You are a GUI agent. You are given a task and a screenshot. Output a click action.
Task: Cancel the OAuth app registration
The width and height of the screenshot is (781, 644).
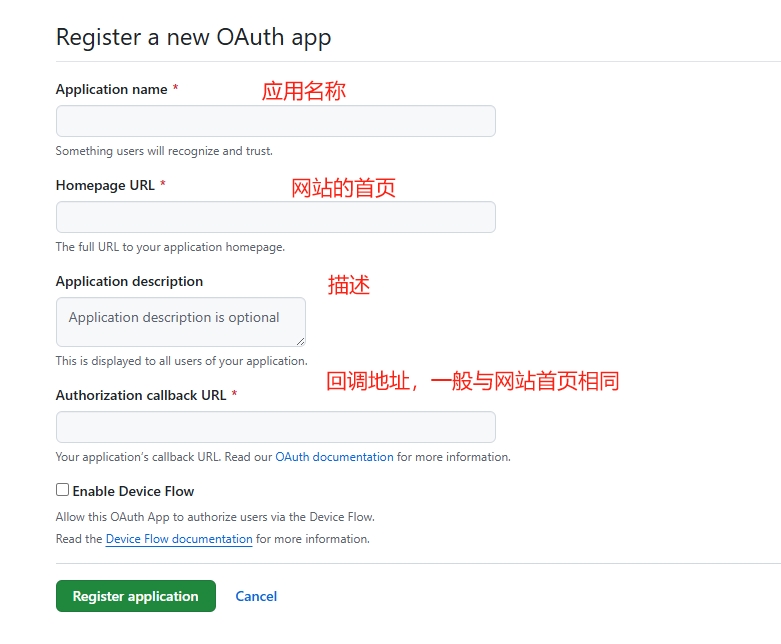256,596
